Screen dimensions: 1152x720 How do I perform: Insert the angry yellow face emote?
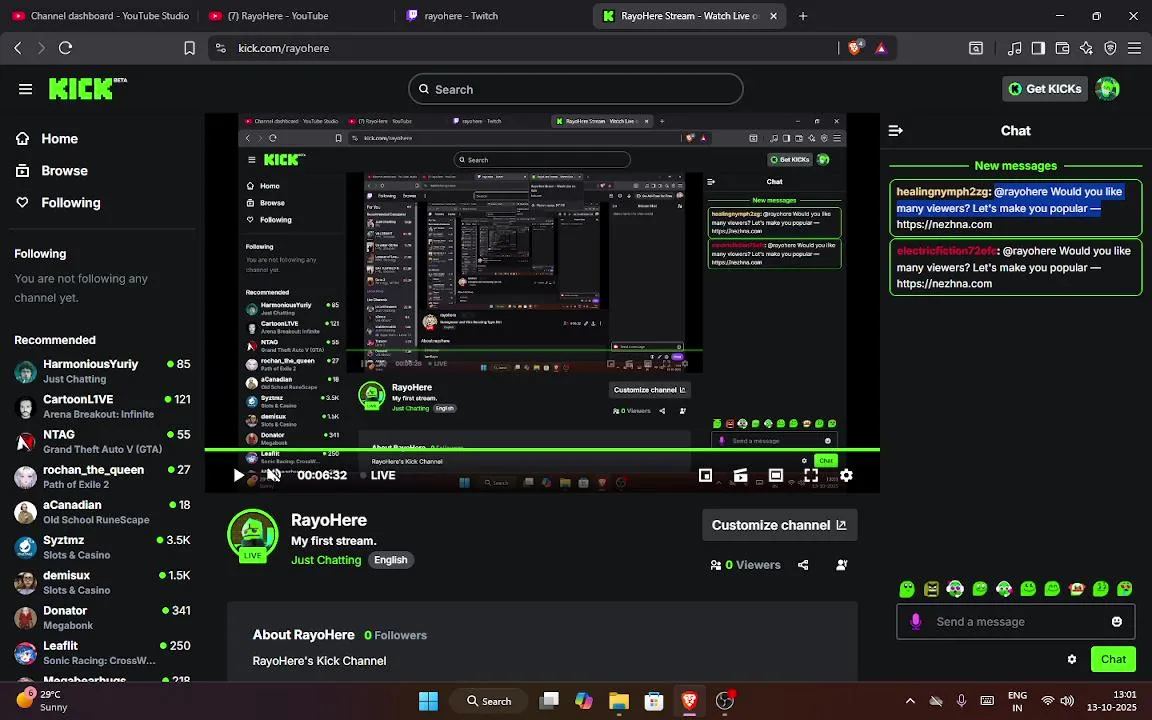[932, 588]
